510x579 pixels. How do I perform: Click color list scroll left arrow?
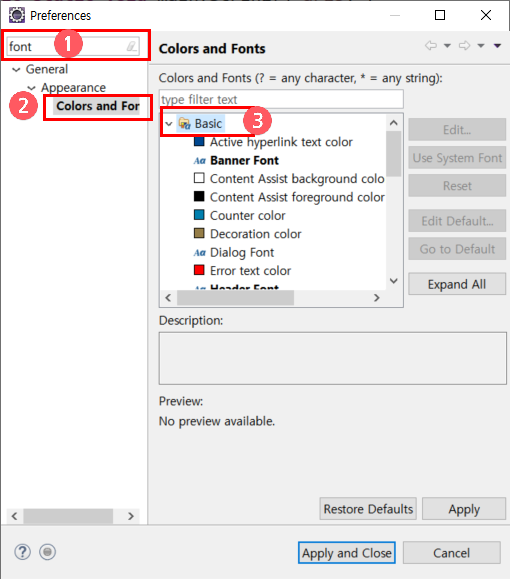[x=168, y=298]
